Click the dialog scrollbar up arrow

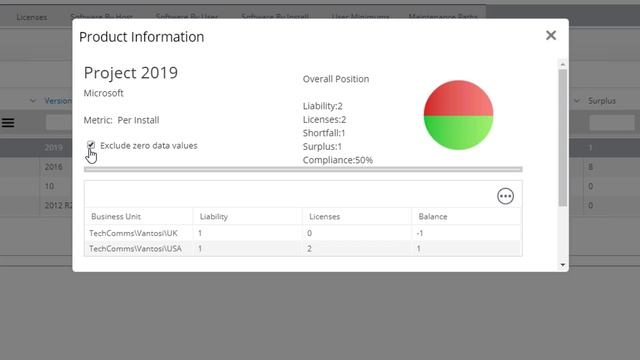point(563,64)
